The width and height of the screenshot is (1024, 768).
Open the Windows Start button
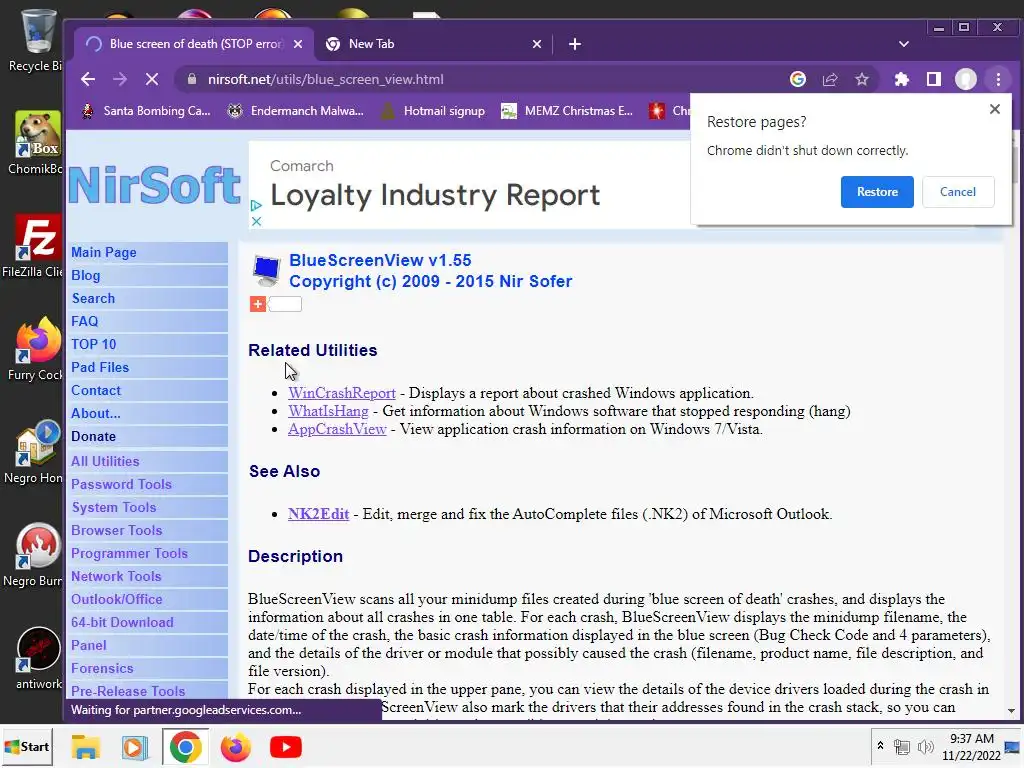[27, 747]
